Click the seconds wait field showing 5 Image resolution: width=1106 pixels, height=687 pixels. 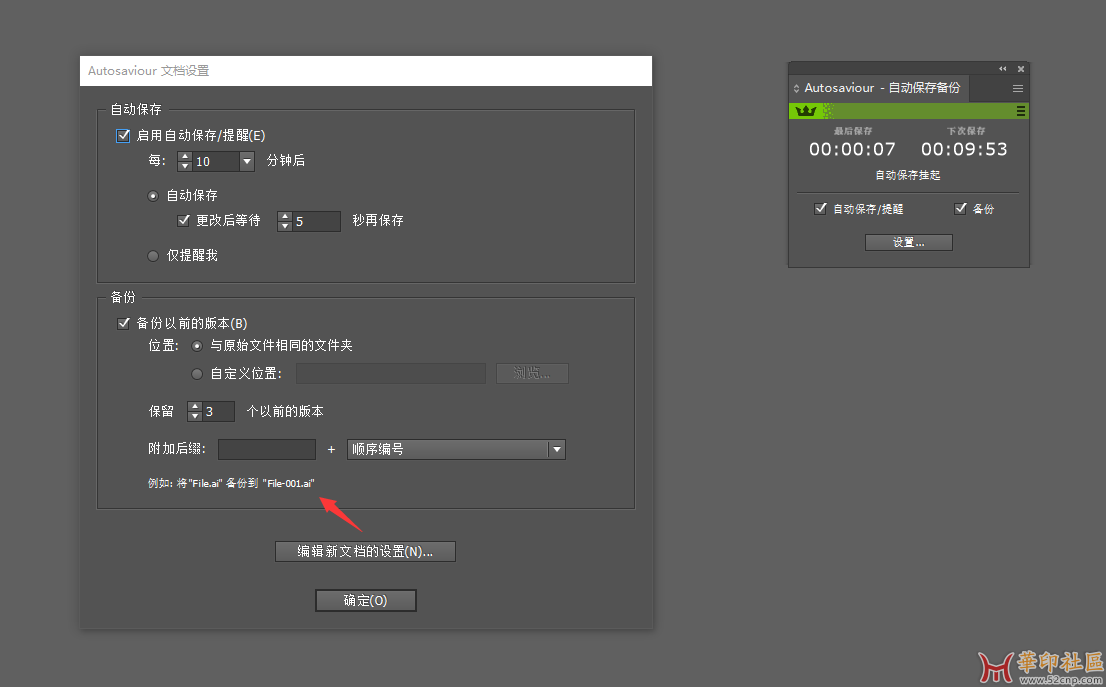[x=316, y=221]
